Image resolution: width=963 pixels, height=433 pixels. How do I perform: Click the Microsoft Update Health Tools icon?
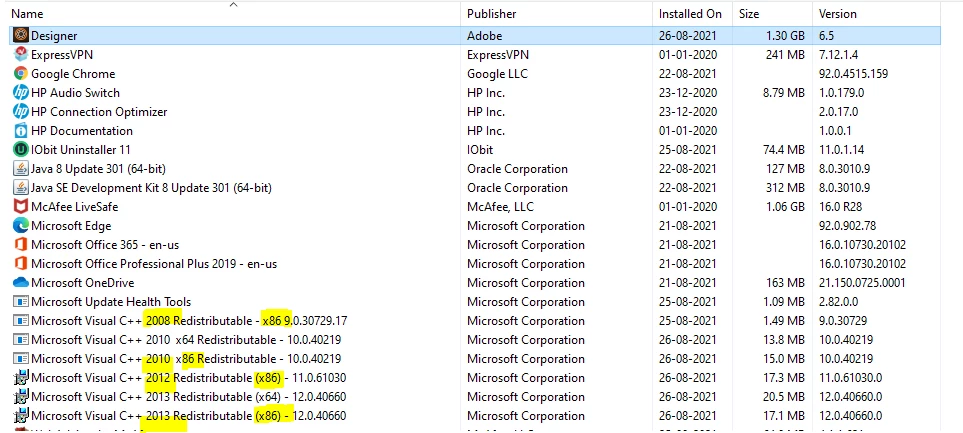tap(21, 302)
